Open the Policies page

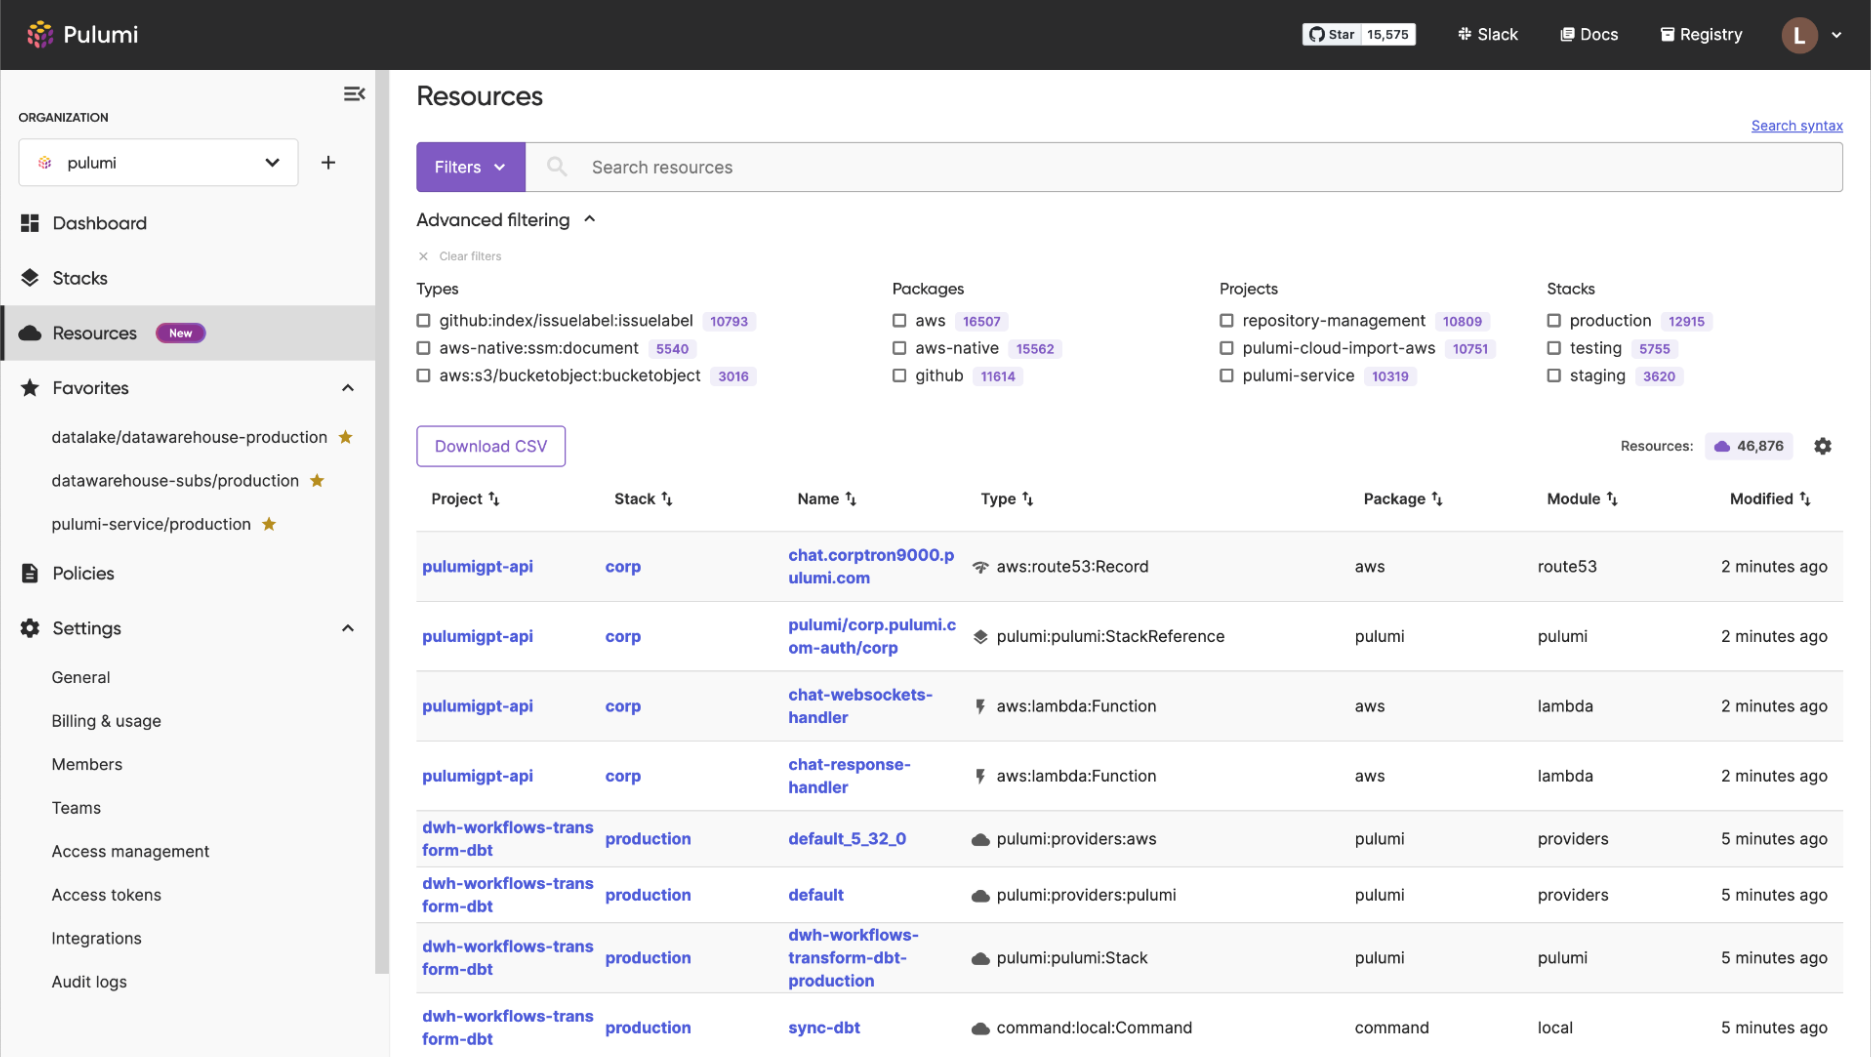pyautogui.click(x=83, y=573)
